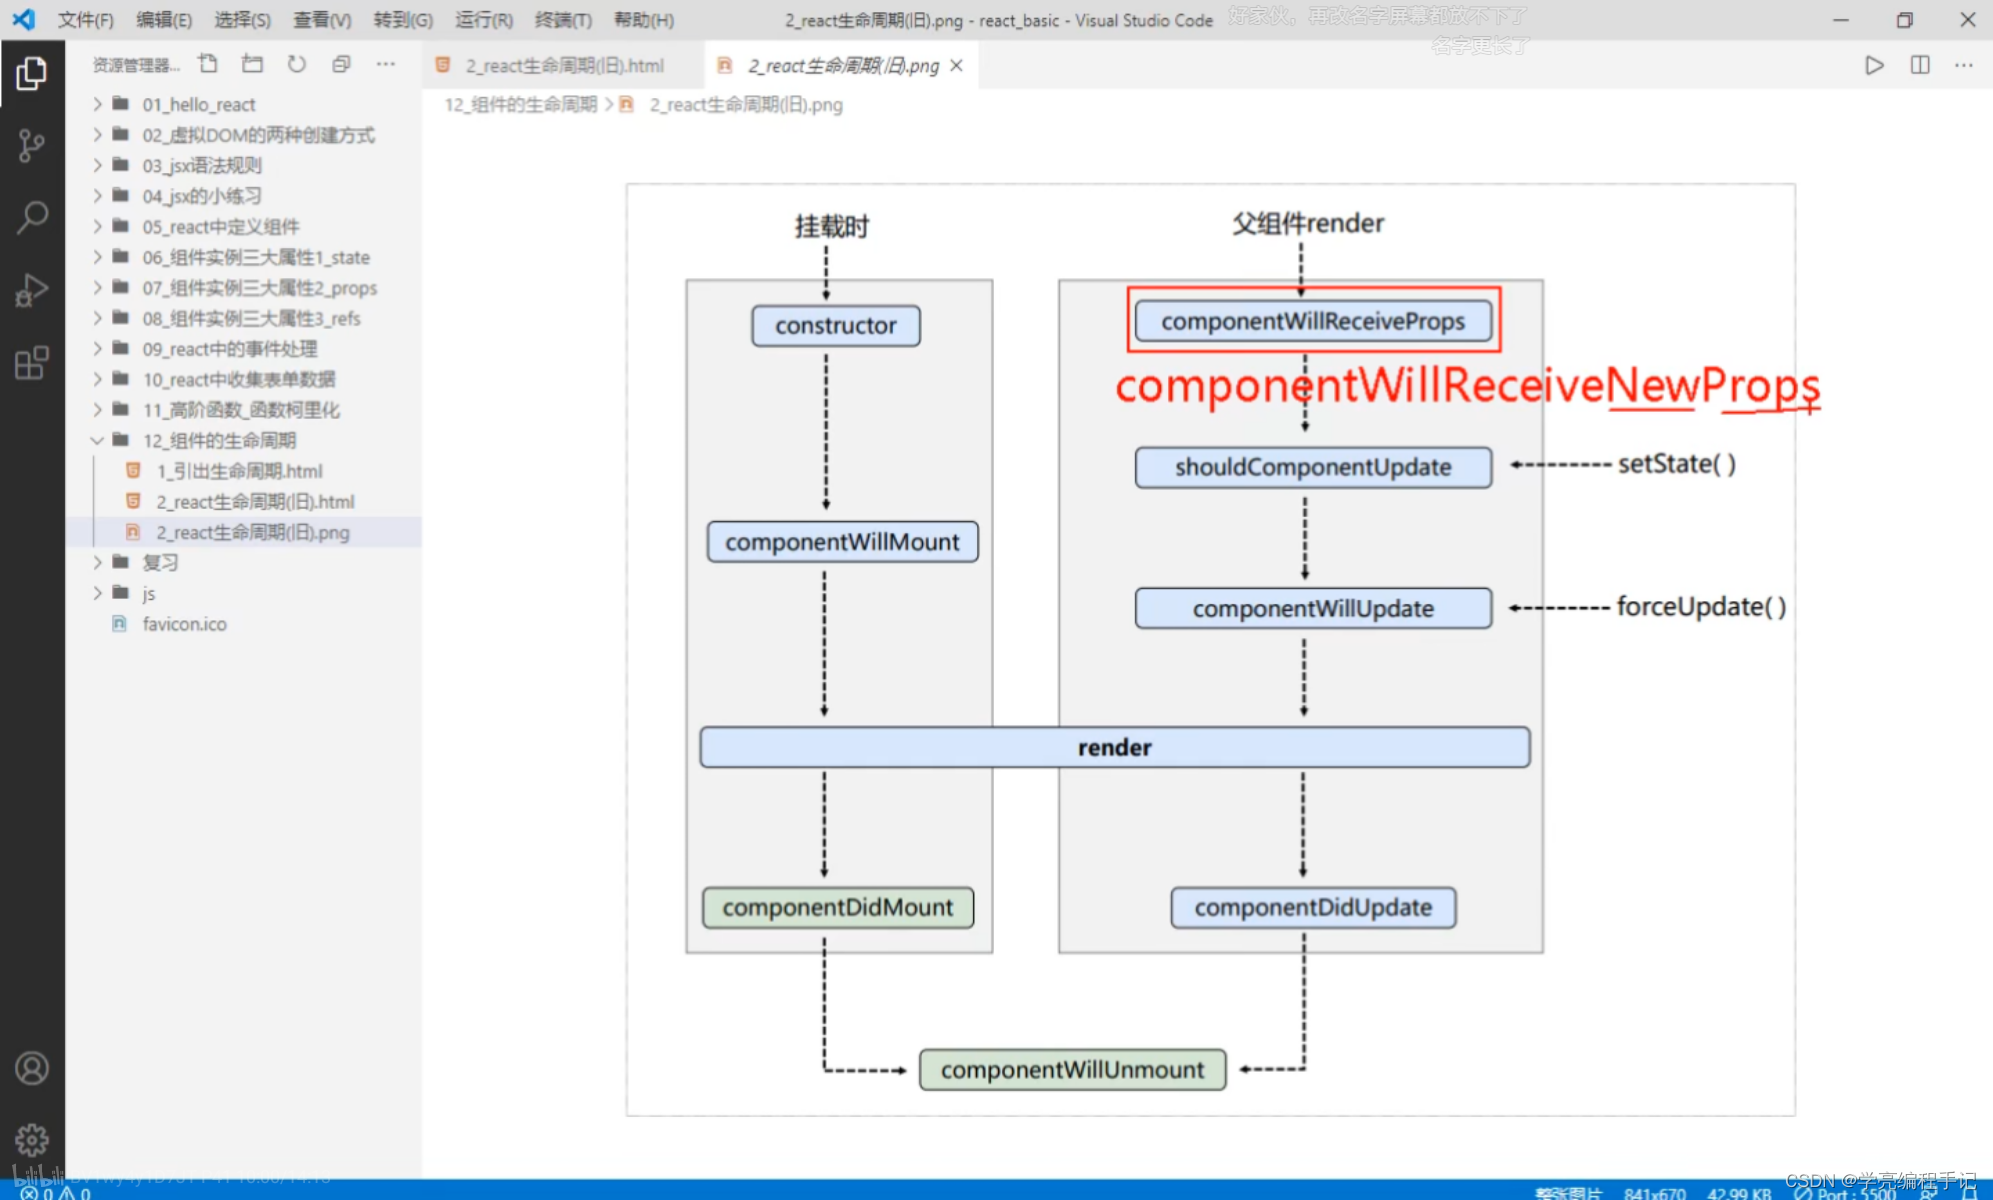The image size is (1993, 1200).
Task: Open the Accounts menu icon
Action: pyautogui.click(x=32, y=1068)
